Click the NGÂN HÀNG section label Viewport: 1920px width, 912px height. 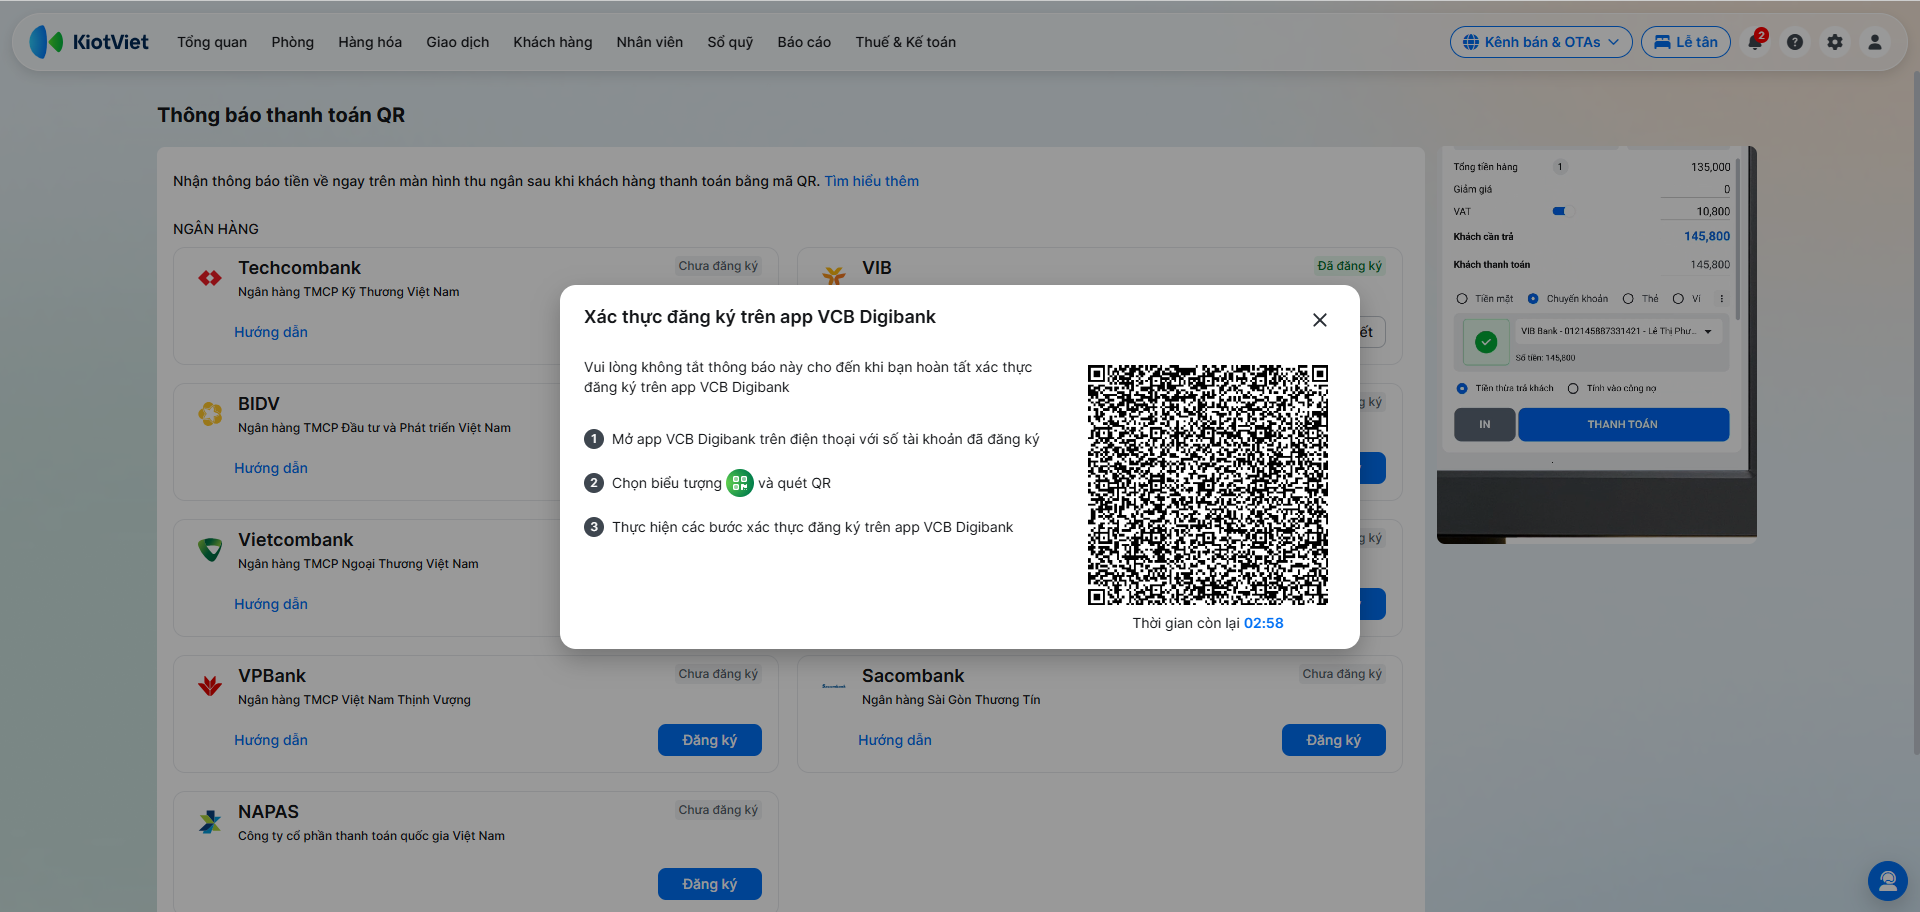pyautogui.click(x=216, y=229)
